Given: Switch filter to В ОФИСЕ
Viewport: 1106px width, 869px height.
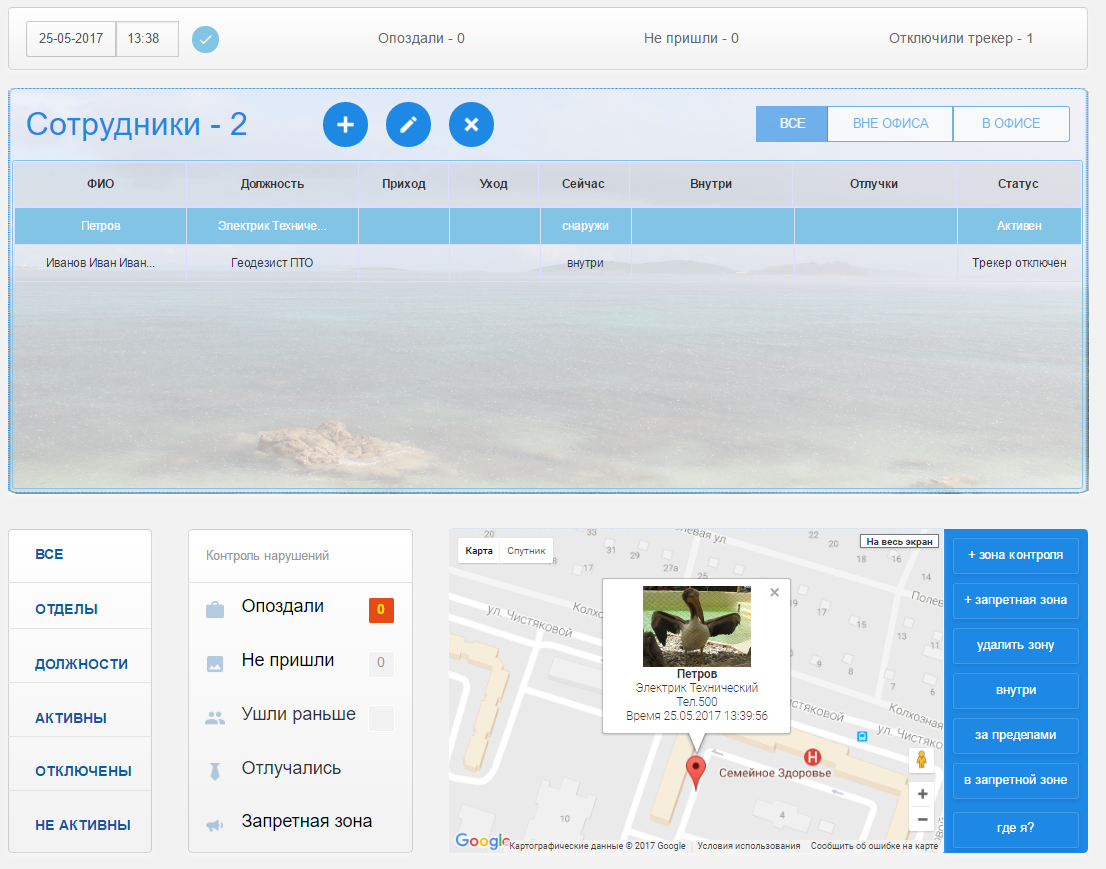Looking at the screenshot, I should [x=1010, y=124].
